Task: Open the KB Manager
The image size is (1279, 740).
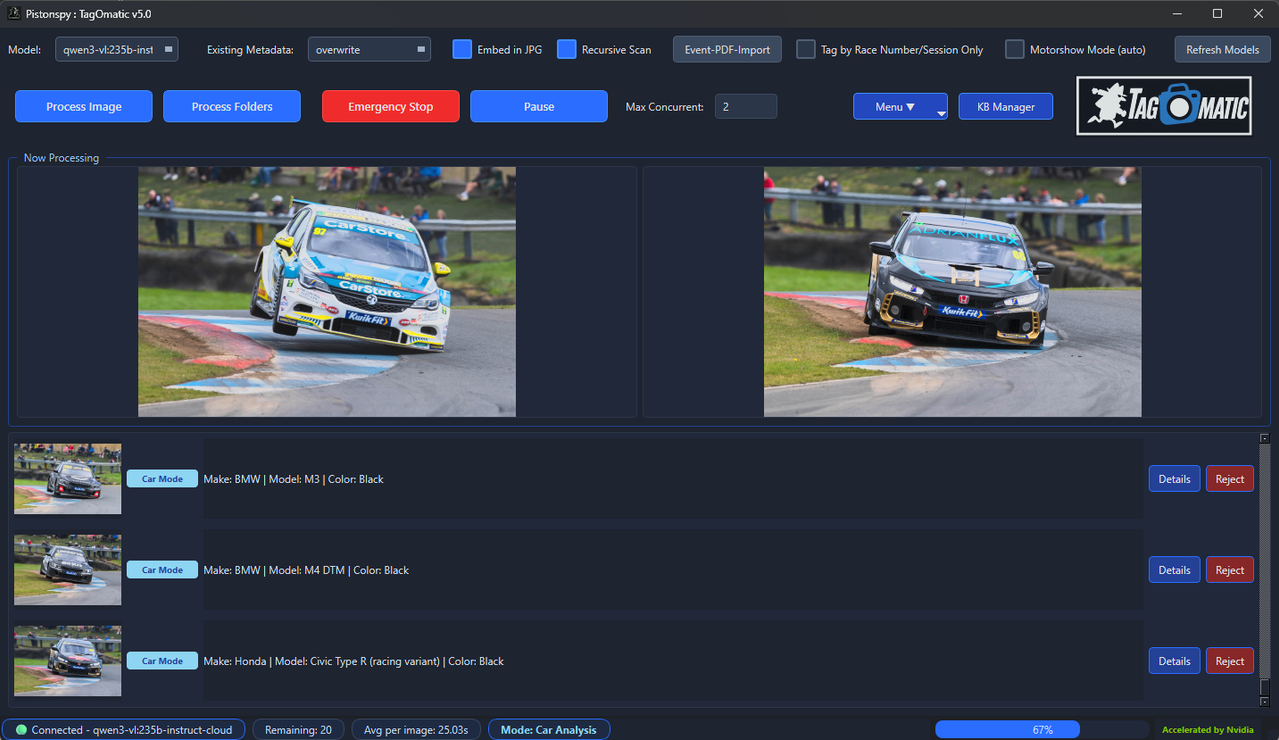Action: point(1006,106)
